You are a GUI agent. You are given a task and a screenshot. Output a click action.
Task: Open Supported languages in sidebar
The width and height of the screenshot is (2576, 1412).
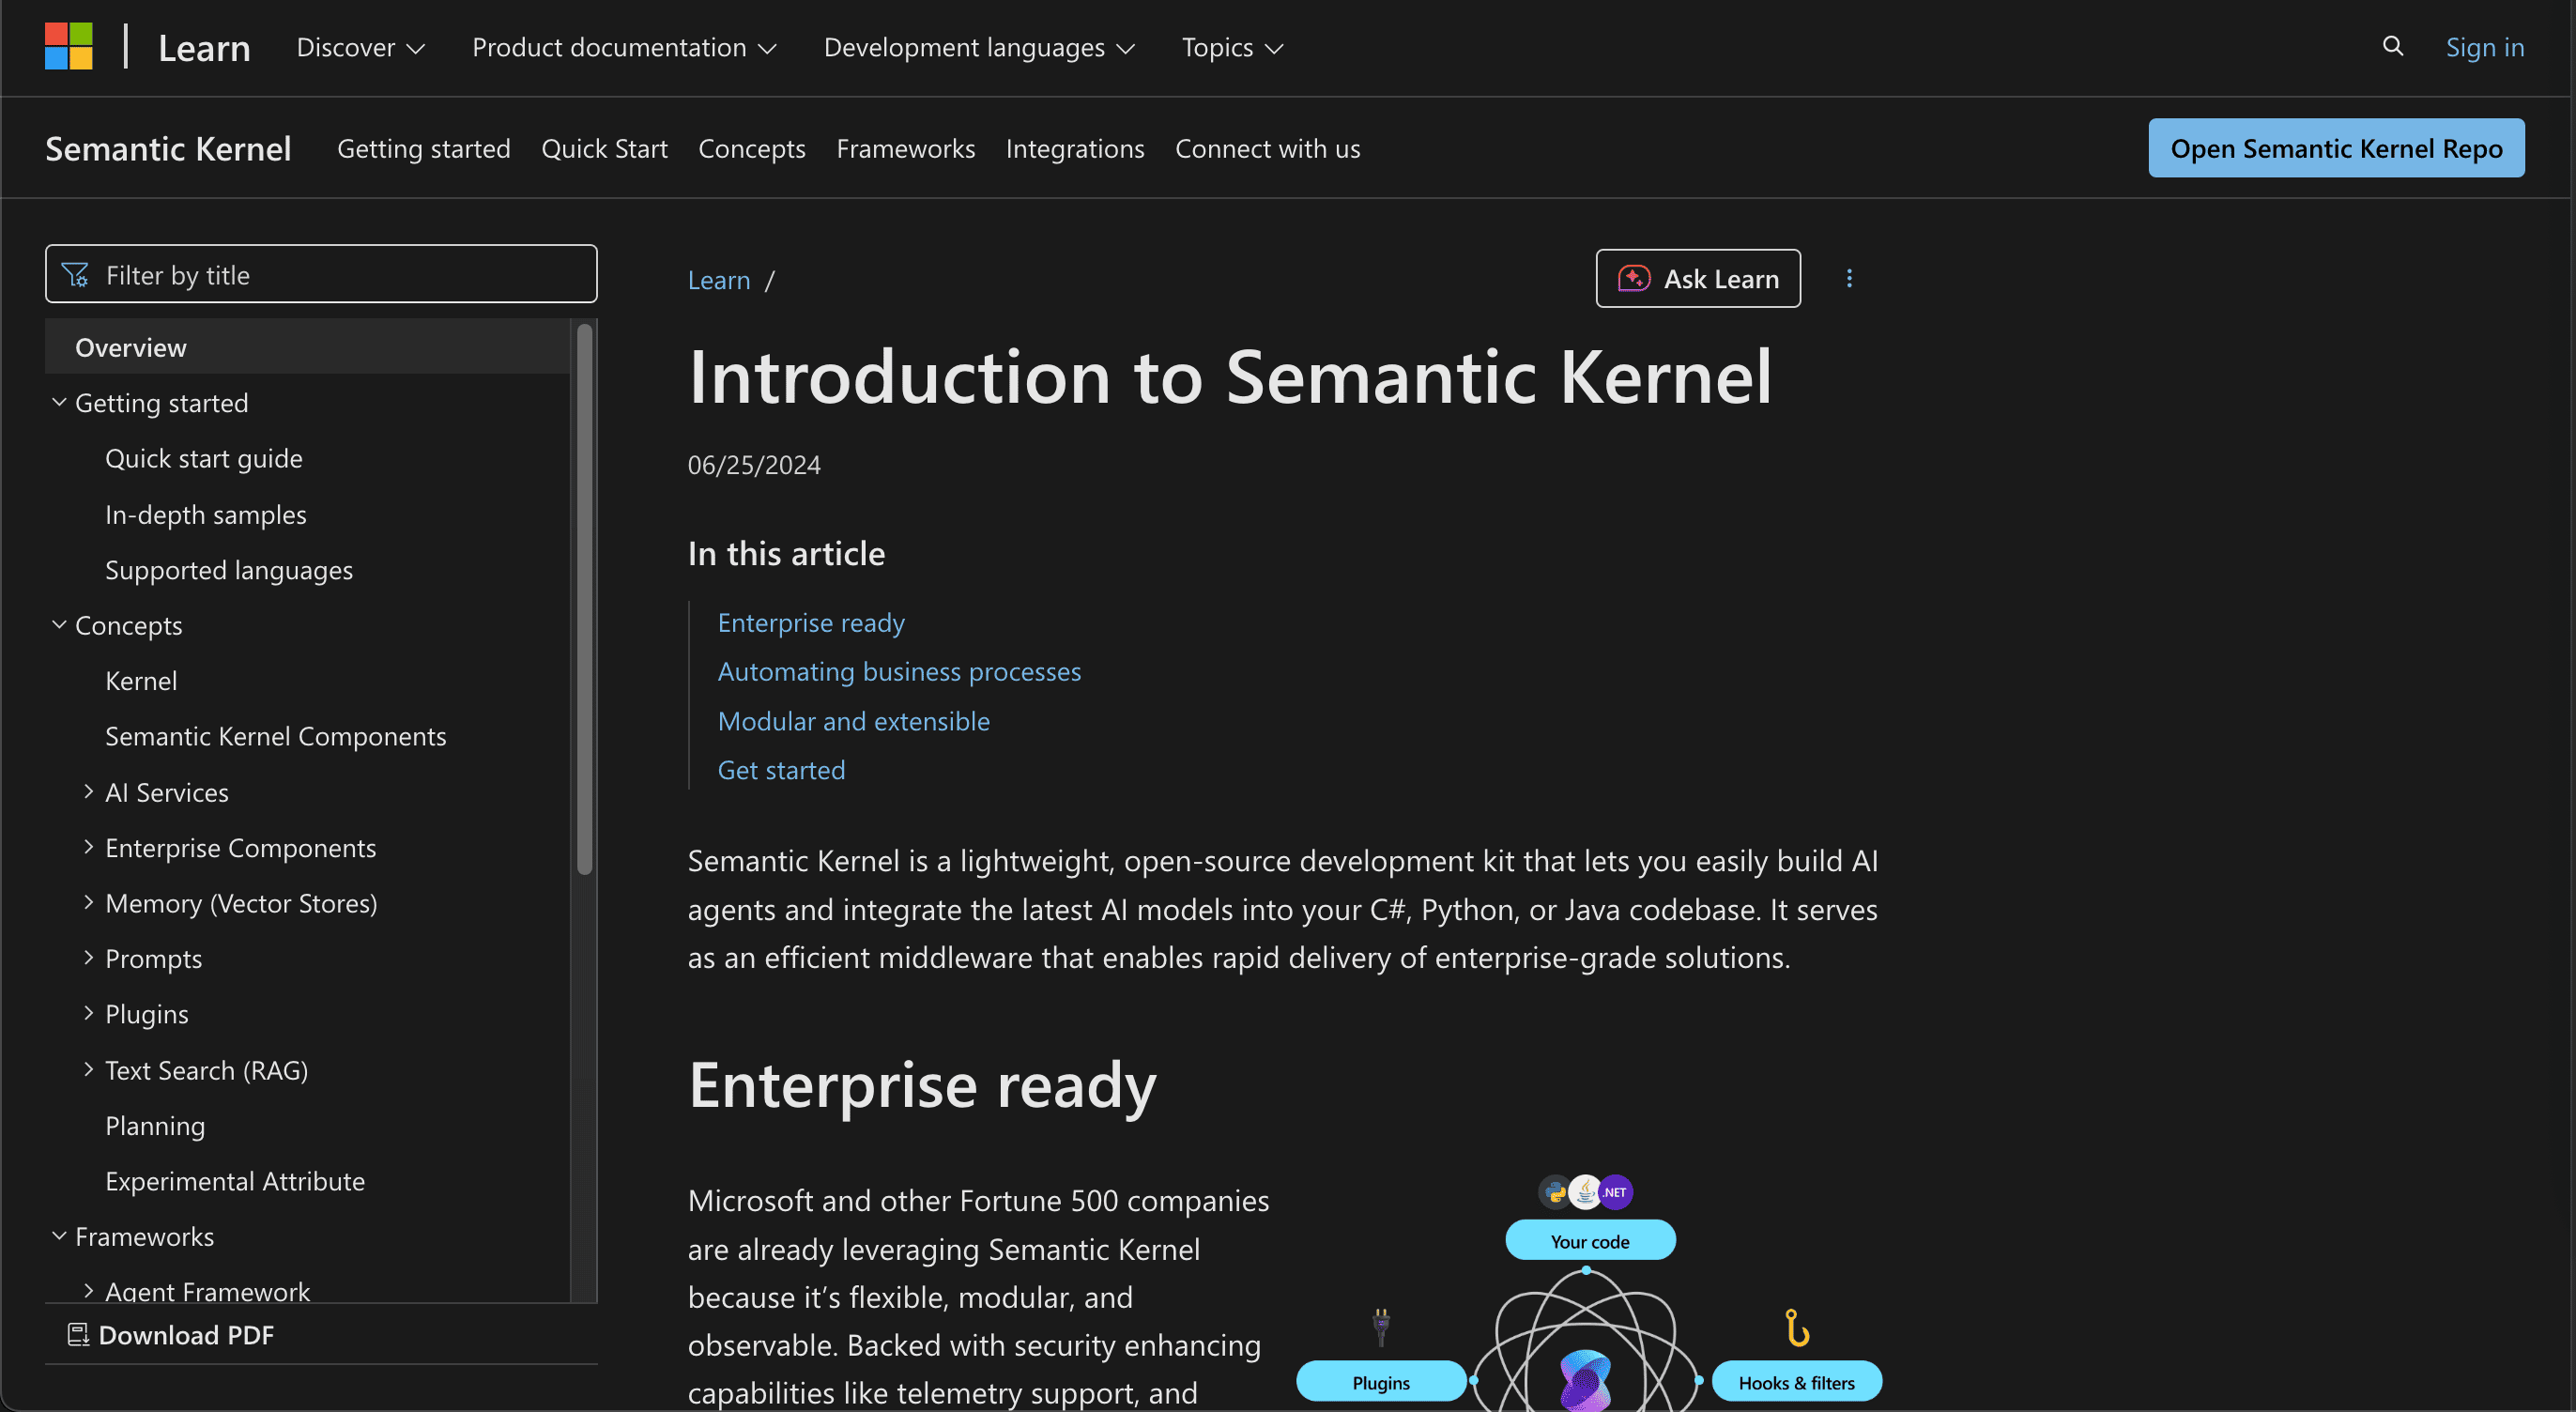229,569
